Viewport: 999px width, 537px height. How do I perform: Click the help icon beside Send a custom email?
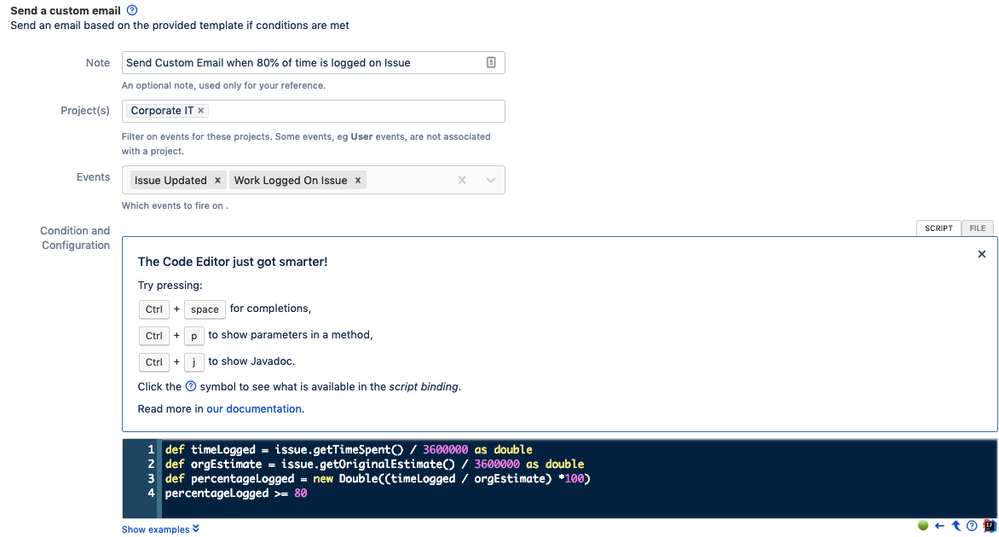(132, 10)
